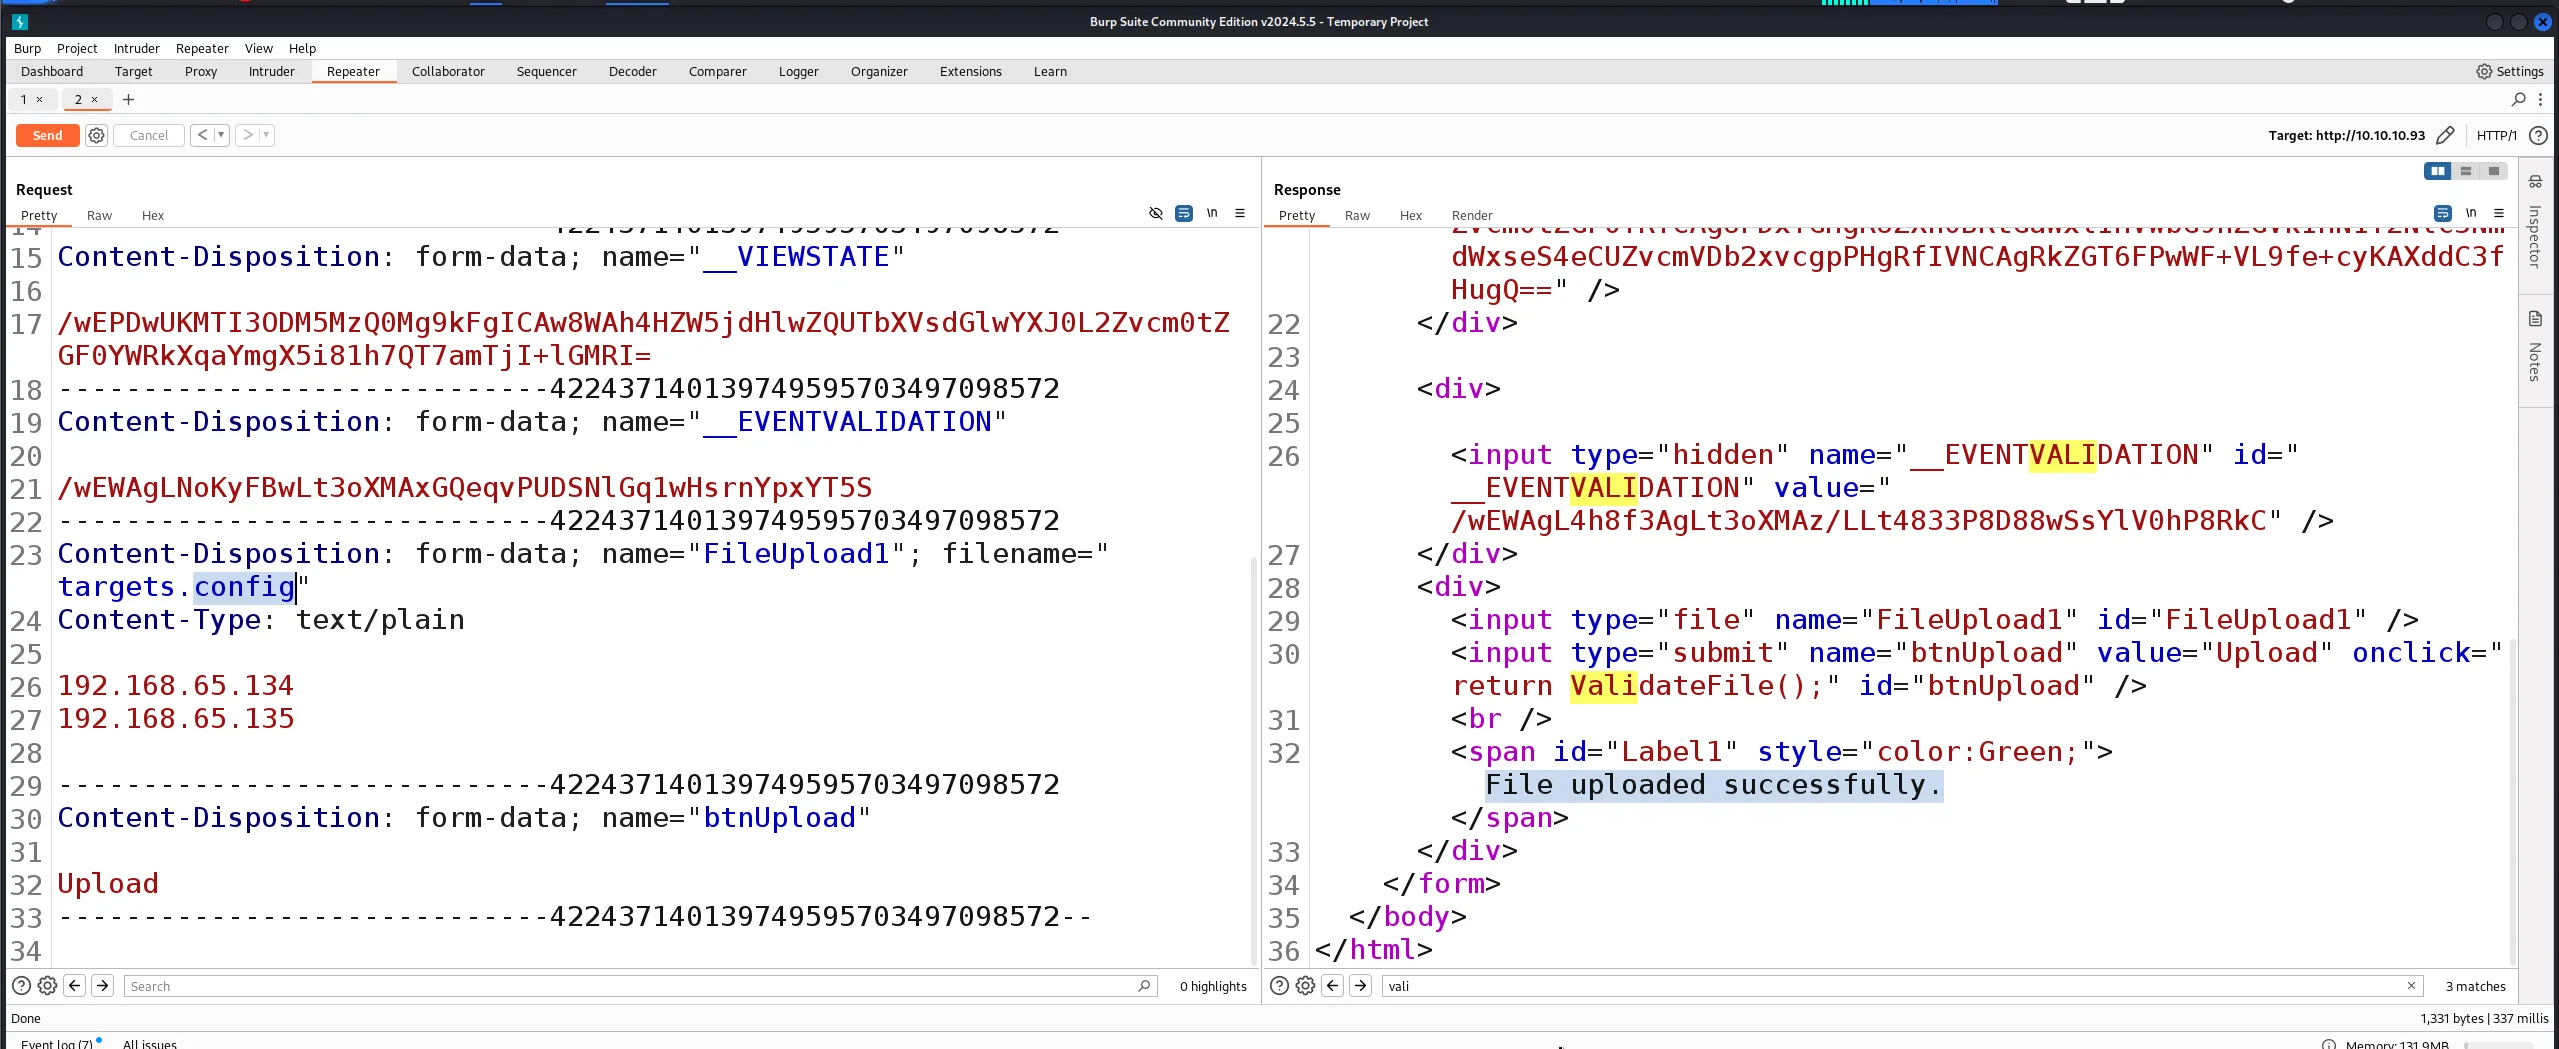
Task: Toggle non-printable characters in request editor
Action: pos(1212,213)
